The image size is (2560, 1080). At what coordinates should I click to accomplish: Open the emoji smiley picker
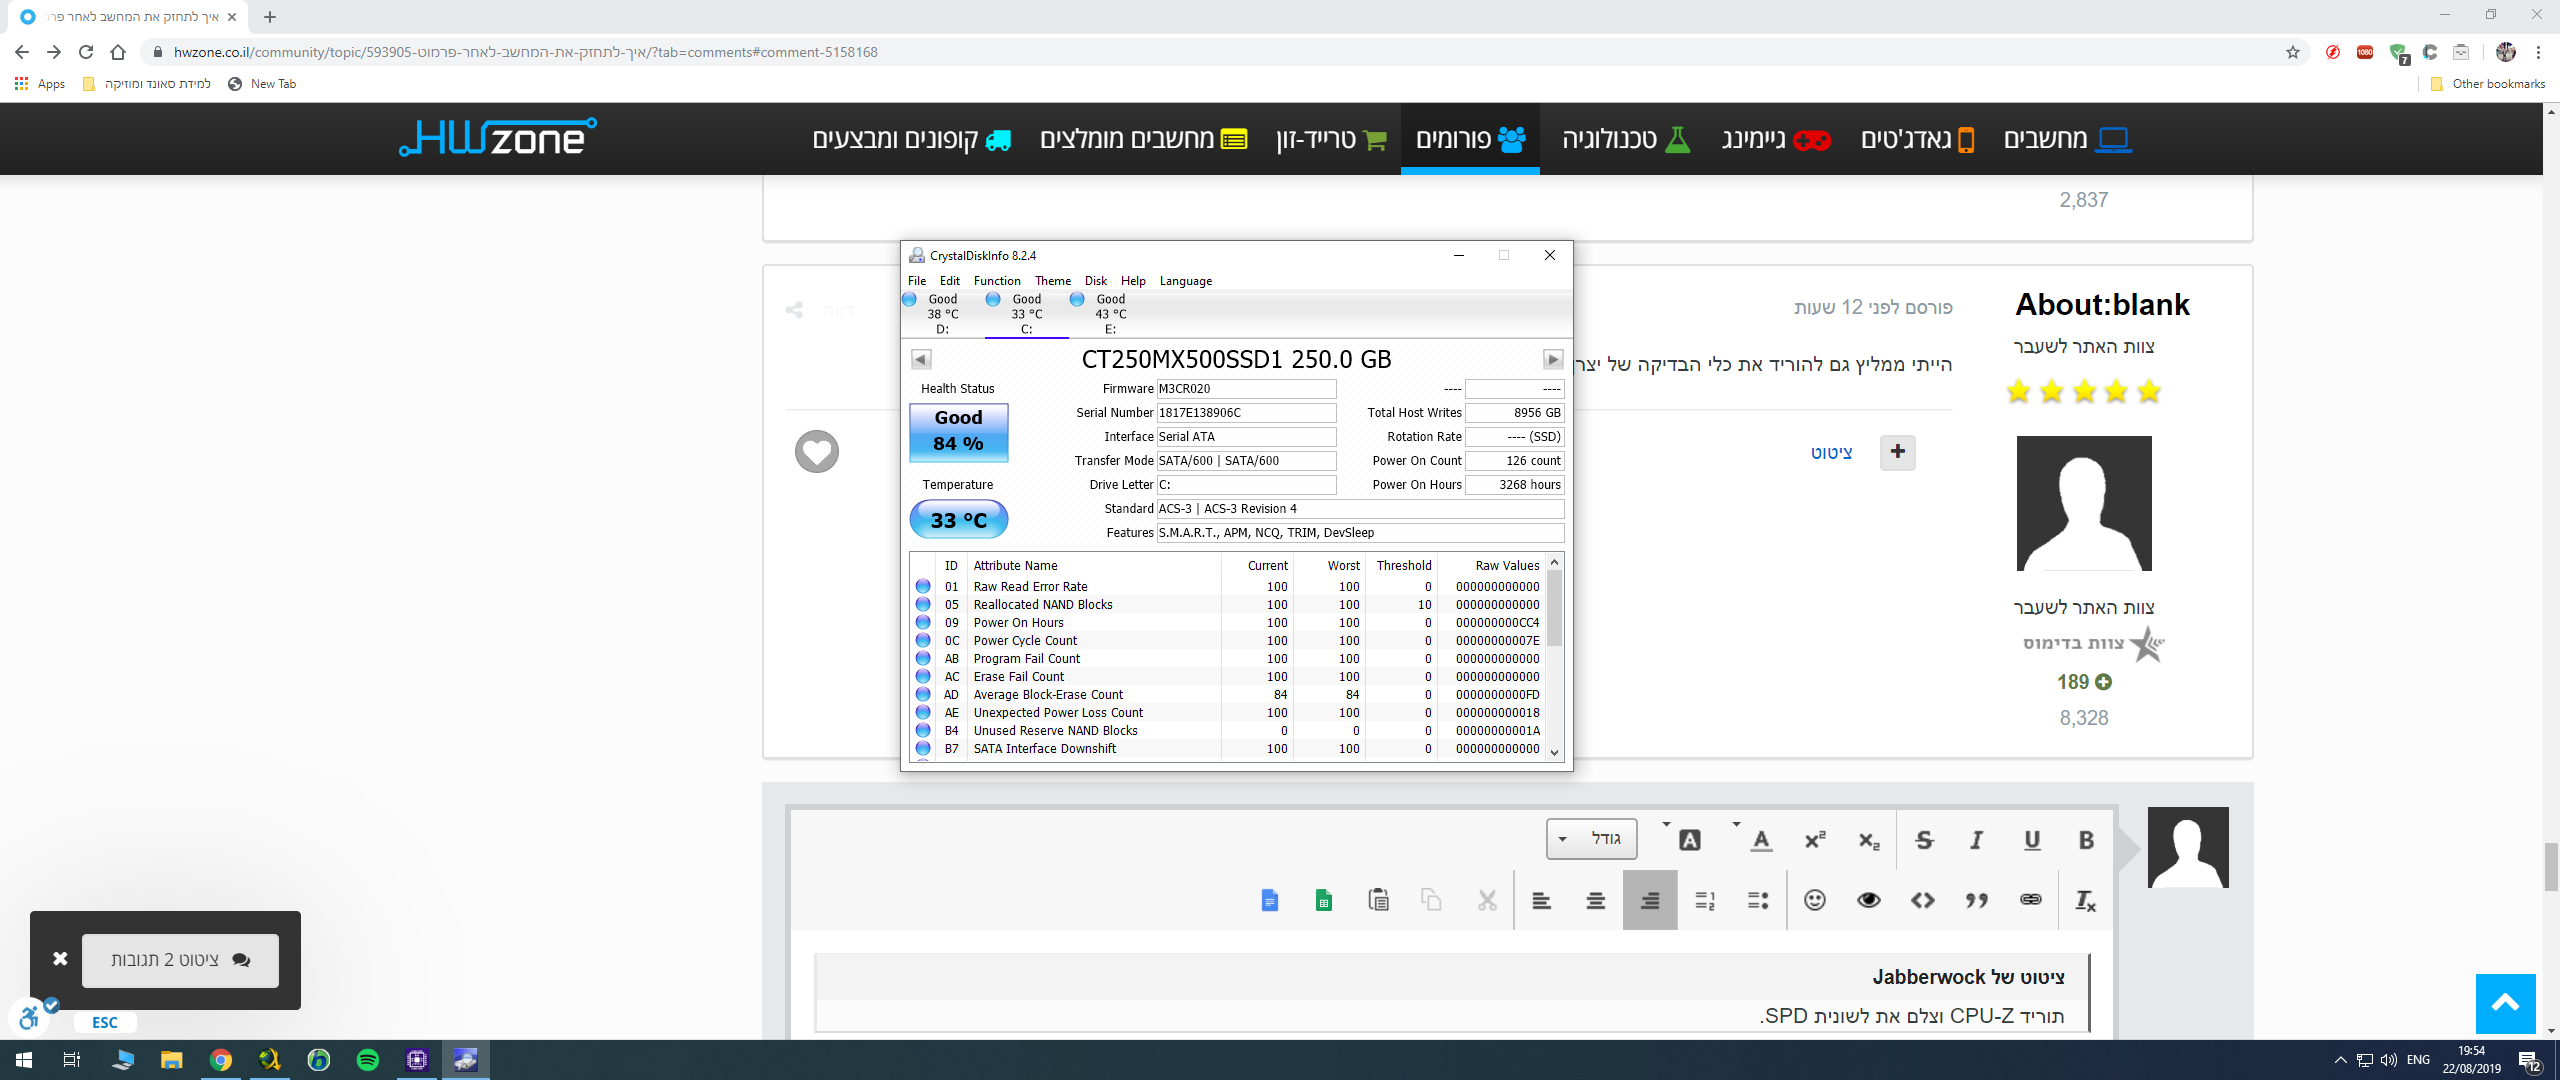tap(1814, 900)
